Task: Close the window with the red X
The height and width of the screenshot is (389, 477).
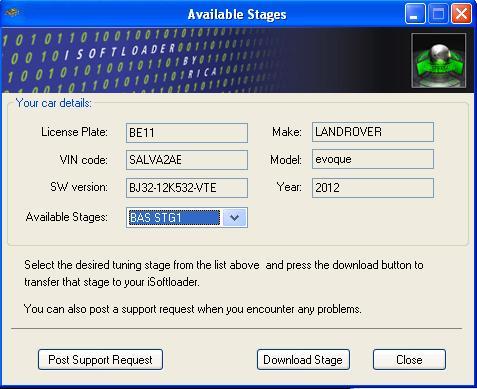Action: [x=461, y=14]
